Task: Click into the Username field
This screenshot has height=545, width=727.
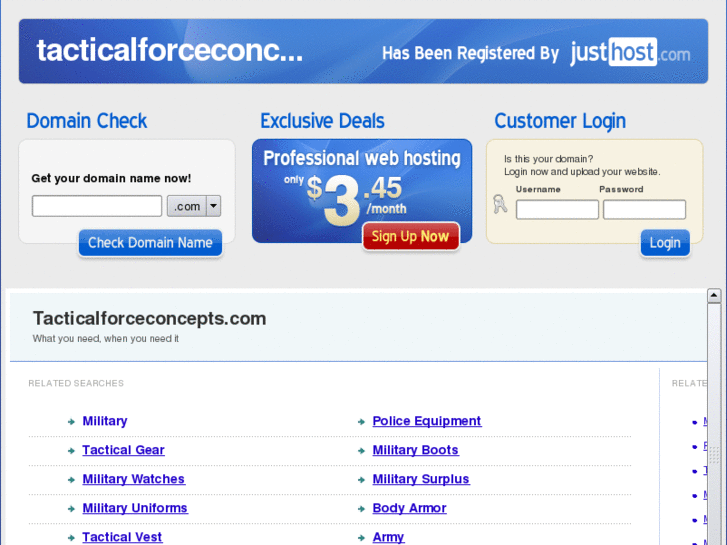Action: pos(557,210)
